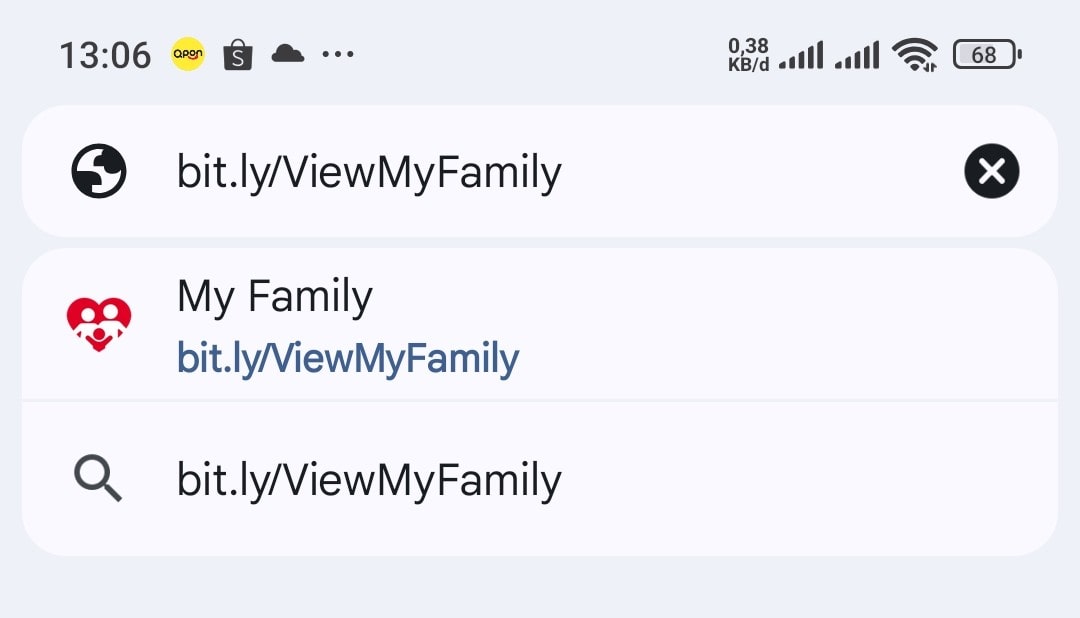
Task: Tap the battery indicator showing 68
Action: tap(986, 54)
